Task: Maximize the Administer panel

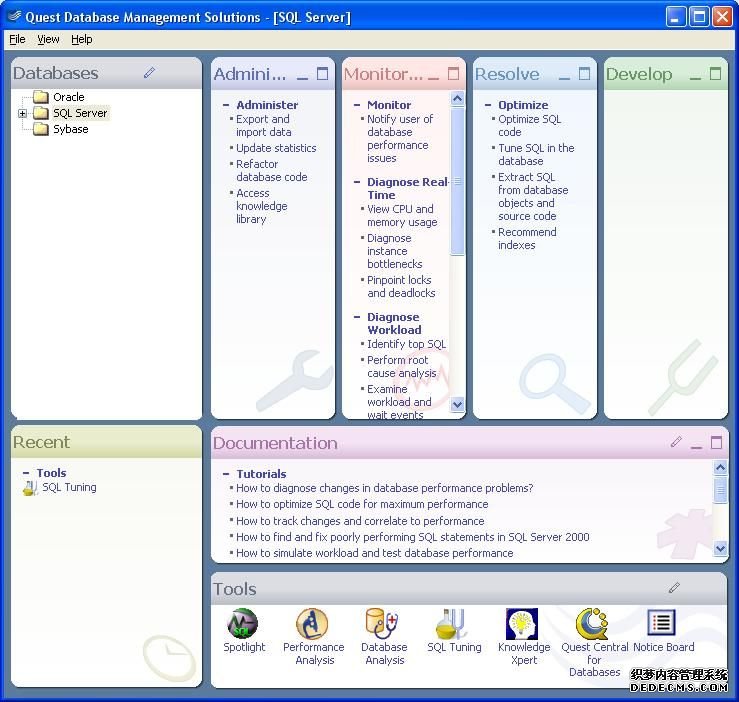Action: click(x=322, y=74)
